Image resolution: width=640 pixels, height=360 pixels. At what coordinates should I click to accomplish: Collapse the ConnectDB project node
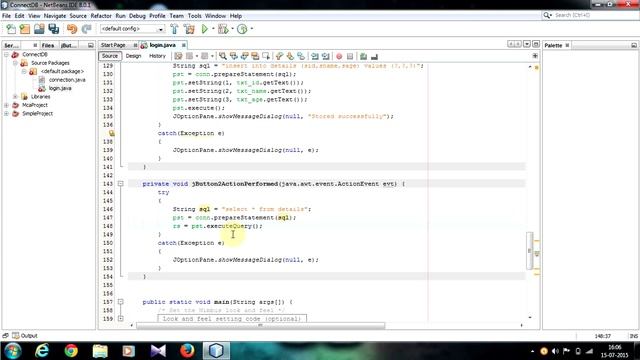click(x=7, y=54)
